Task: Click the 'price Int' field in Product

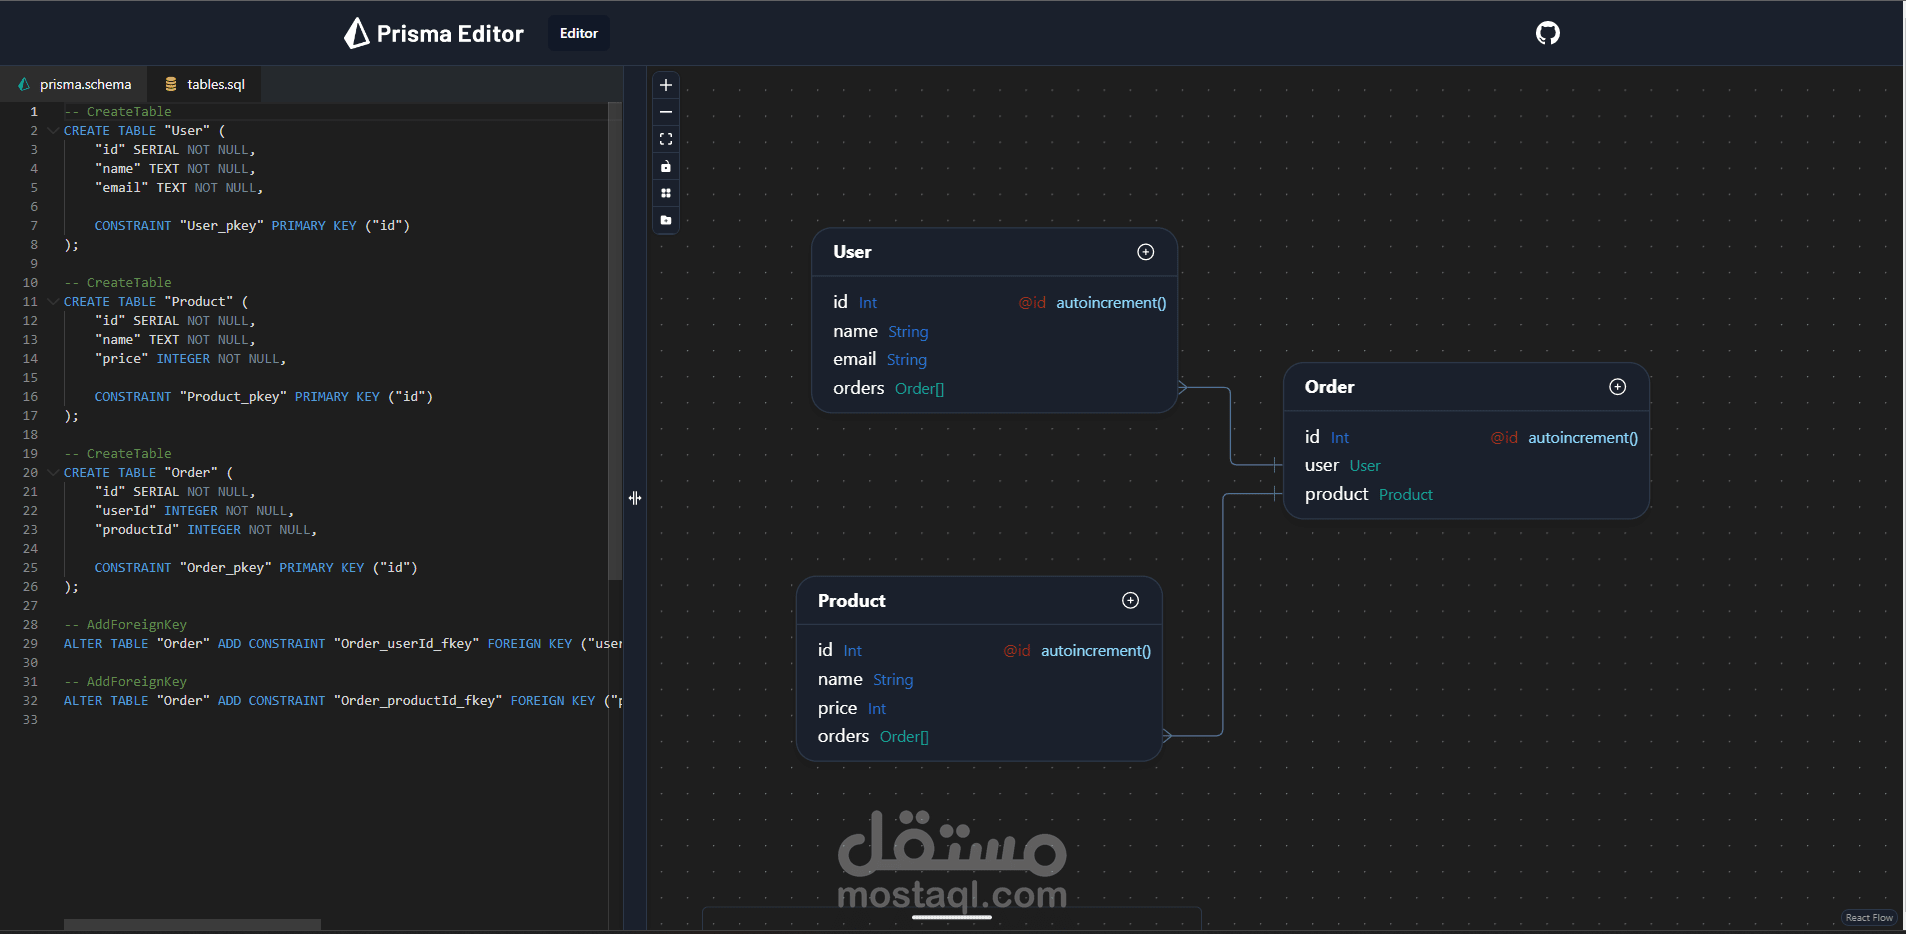Action: coord(979,708)
